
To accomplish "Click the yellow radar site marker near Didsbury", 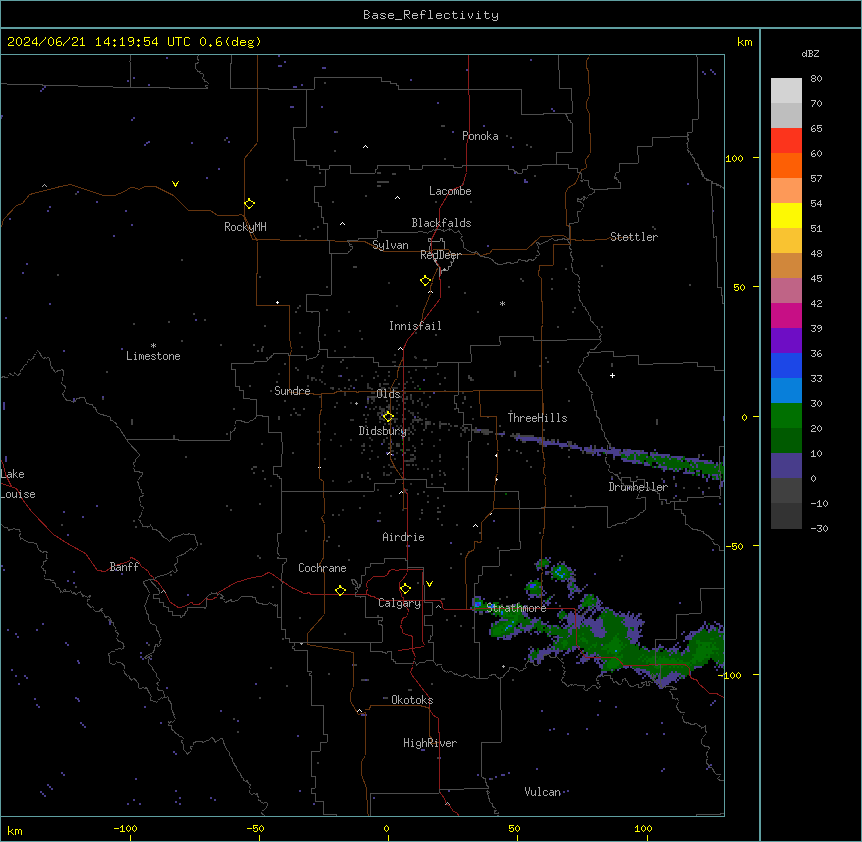I will 388,416.
